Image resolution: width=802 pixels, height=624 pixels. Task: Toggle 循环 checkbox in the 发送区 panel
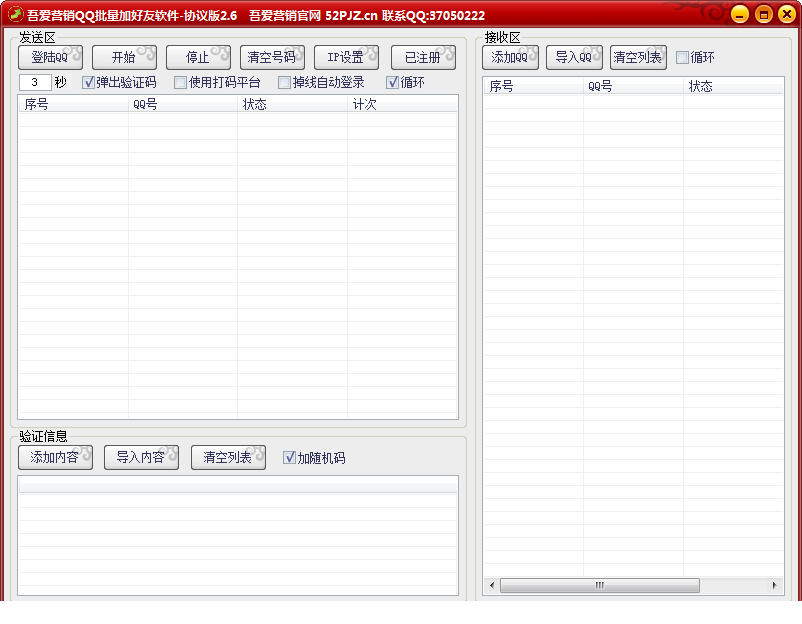click(x=393, y=83)
